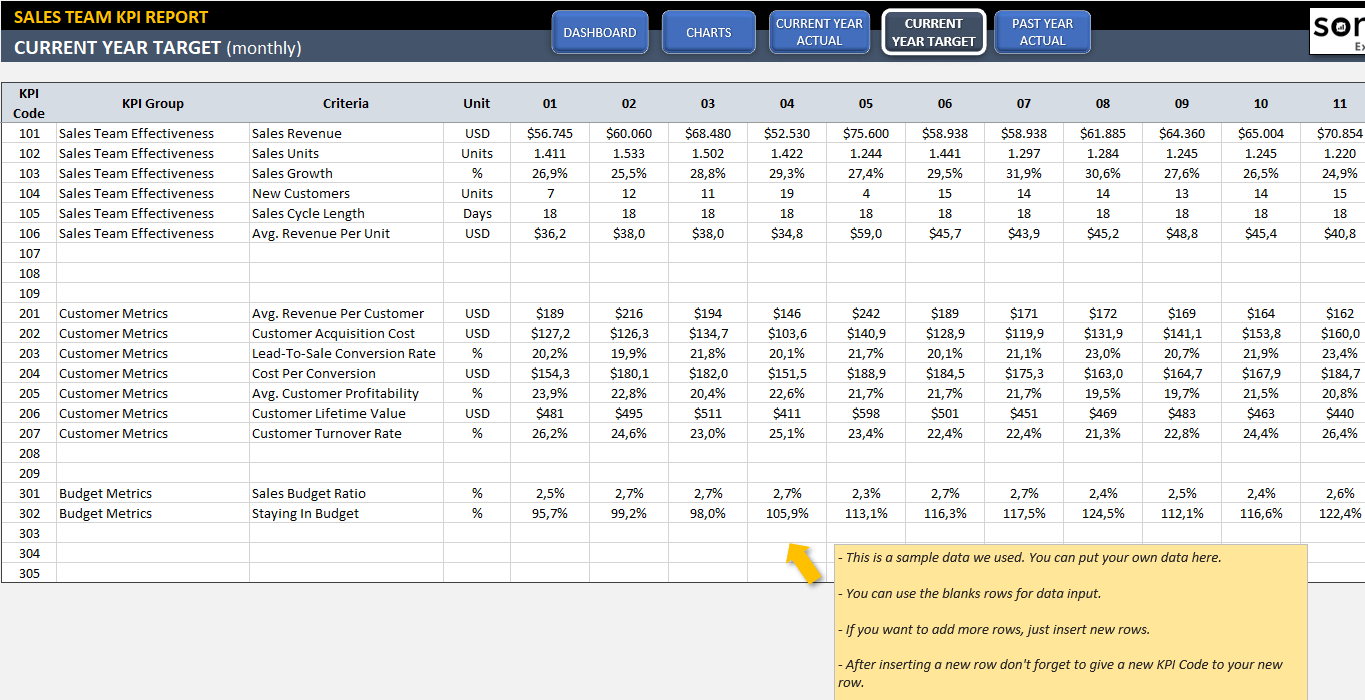Viewport: 1365px width, 700px height.
Task: Open the Charts view
Action: click(x=708, y=31)
